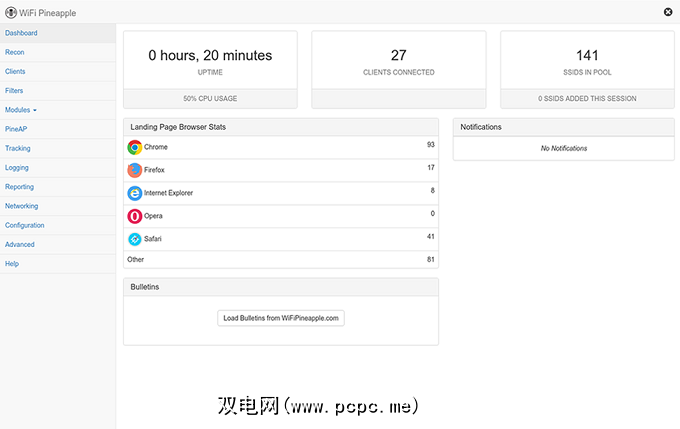Click the 'Internet Explorer' row label
The image size is (680, 429).
coord(168,193)
